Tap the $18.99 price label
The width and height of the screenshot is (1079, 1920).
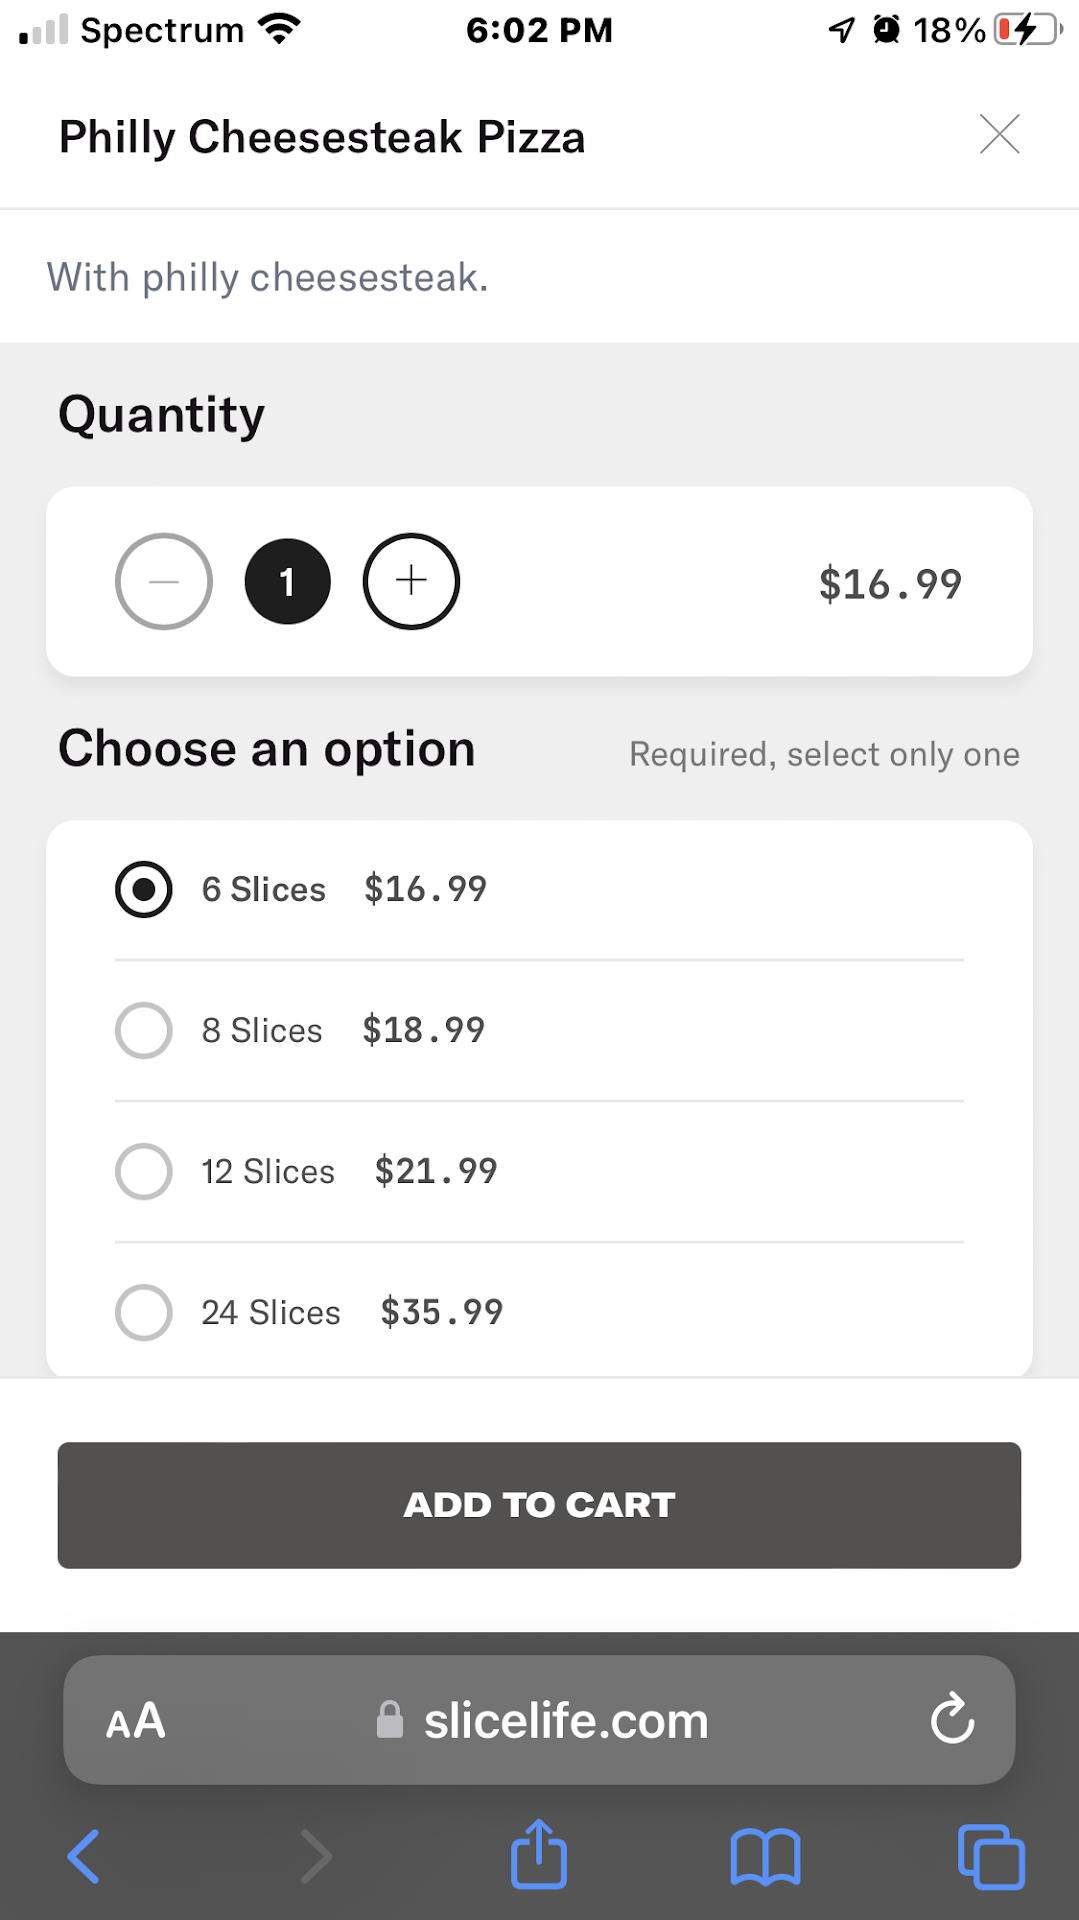pos(424,1030)
